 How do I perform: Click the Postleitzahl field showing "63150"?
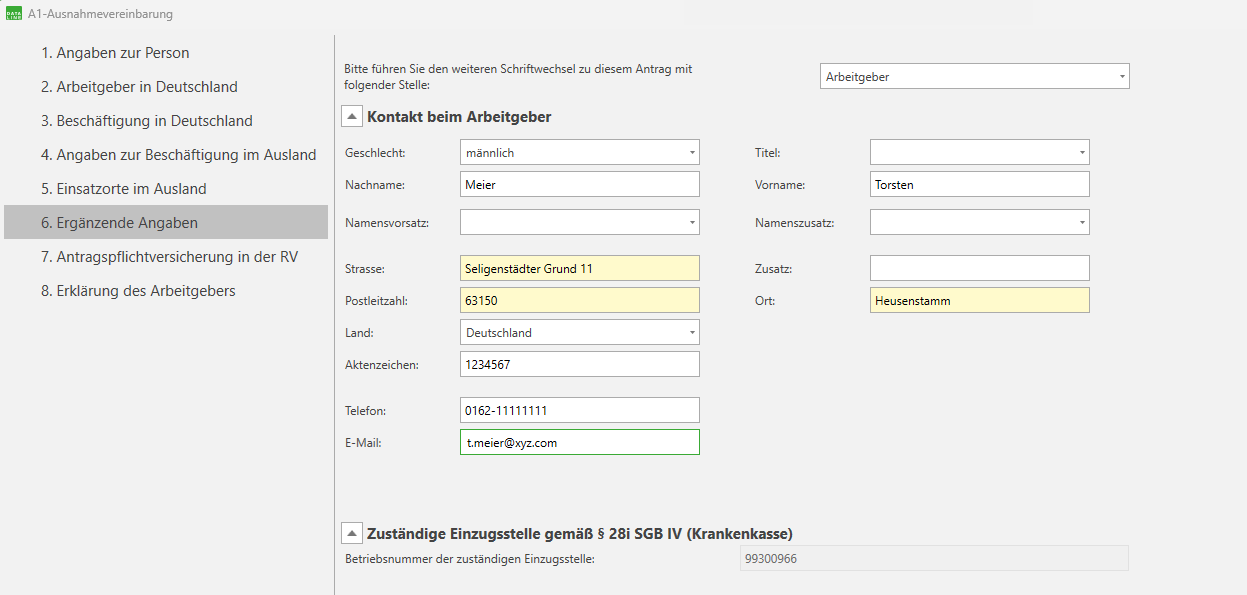580,299
